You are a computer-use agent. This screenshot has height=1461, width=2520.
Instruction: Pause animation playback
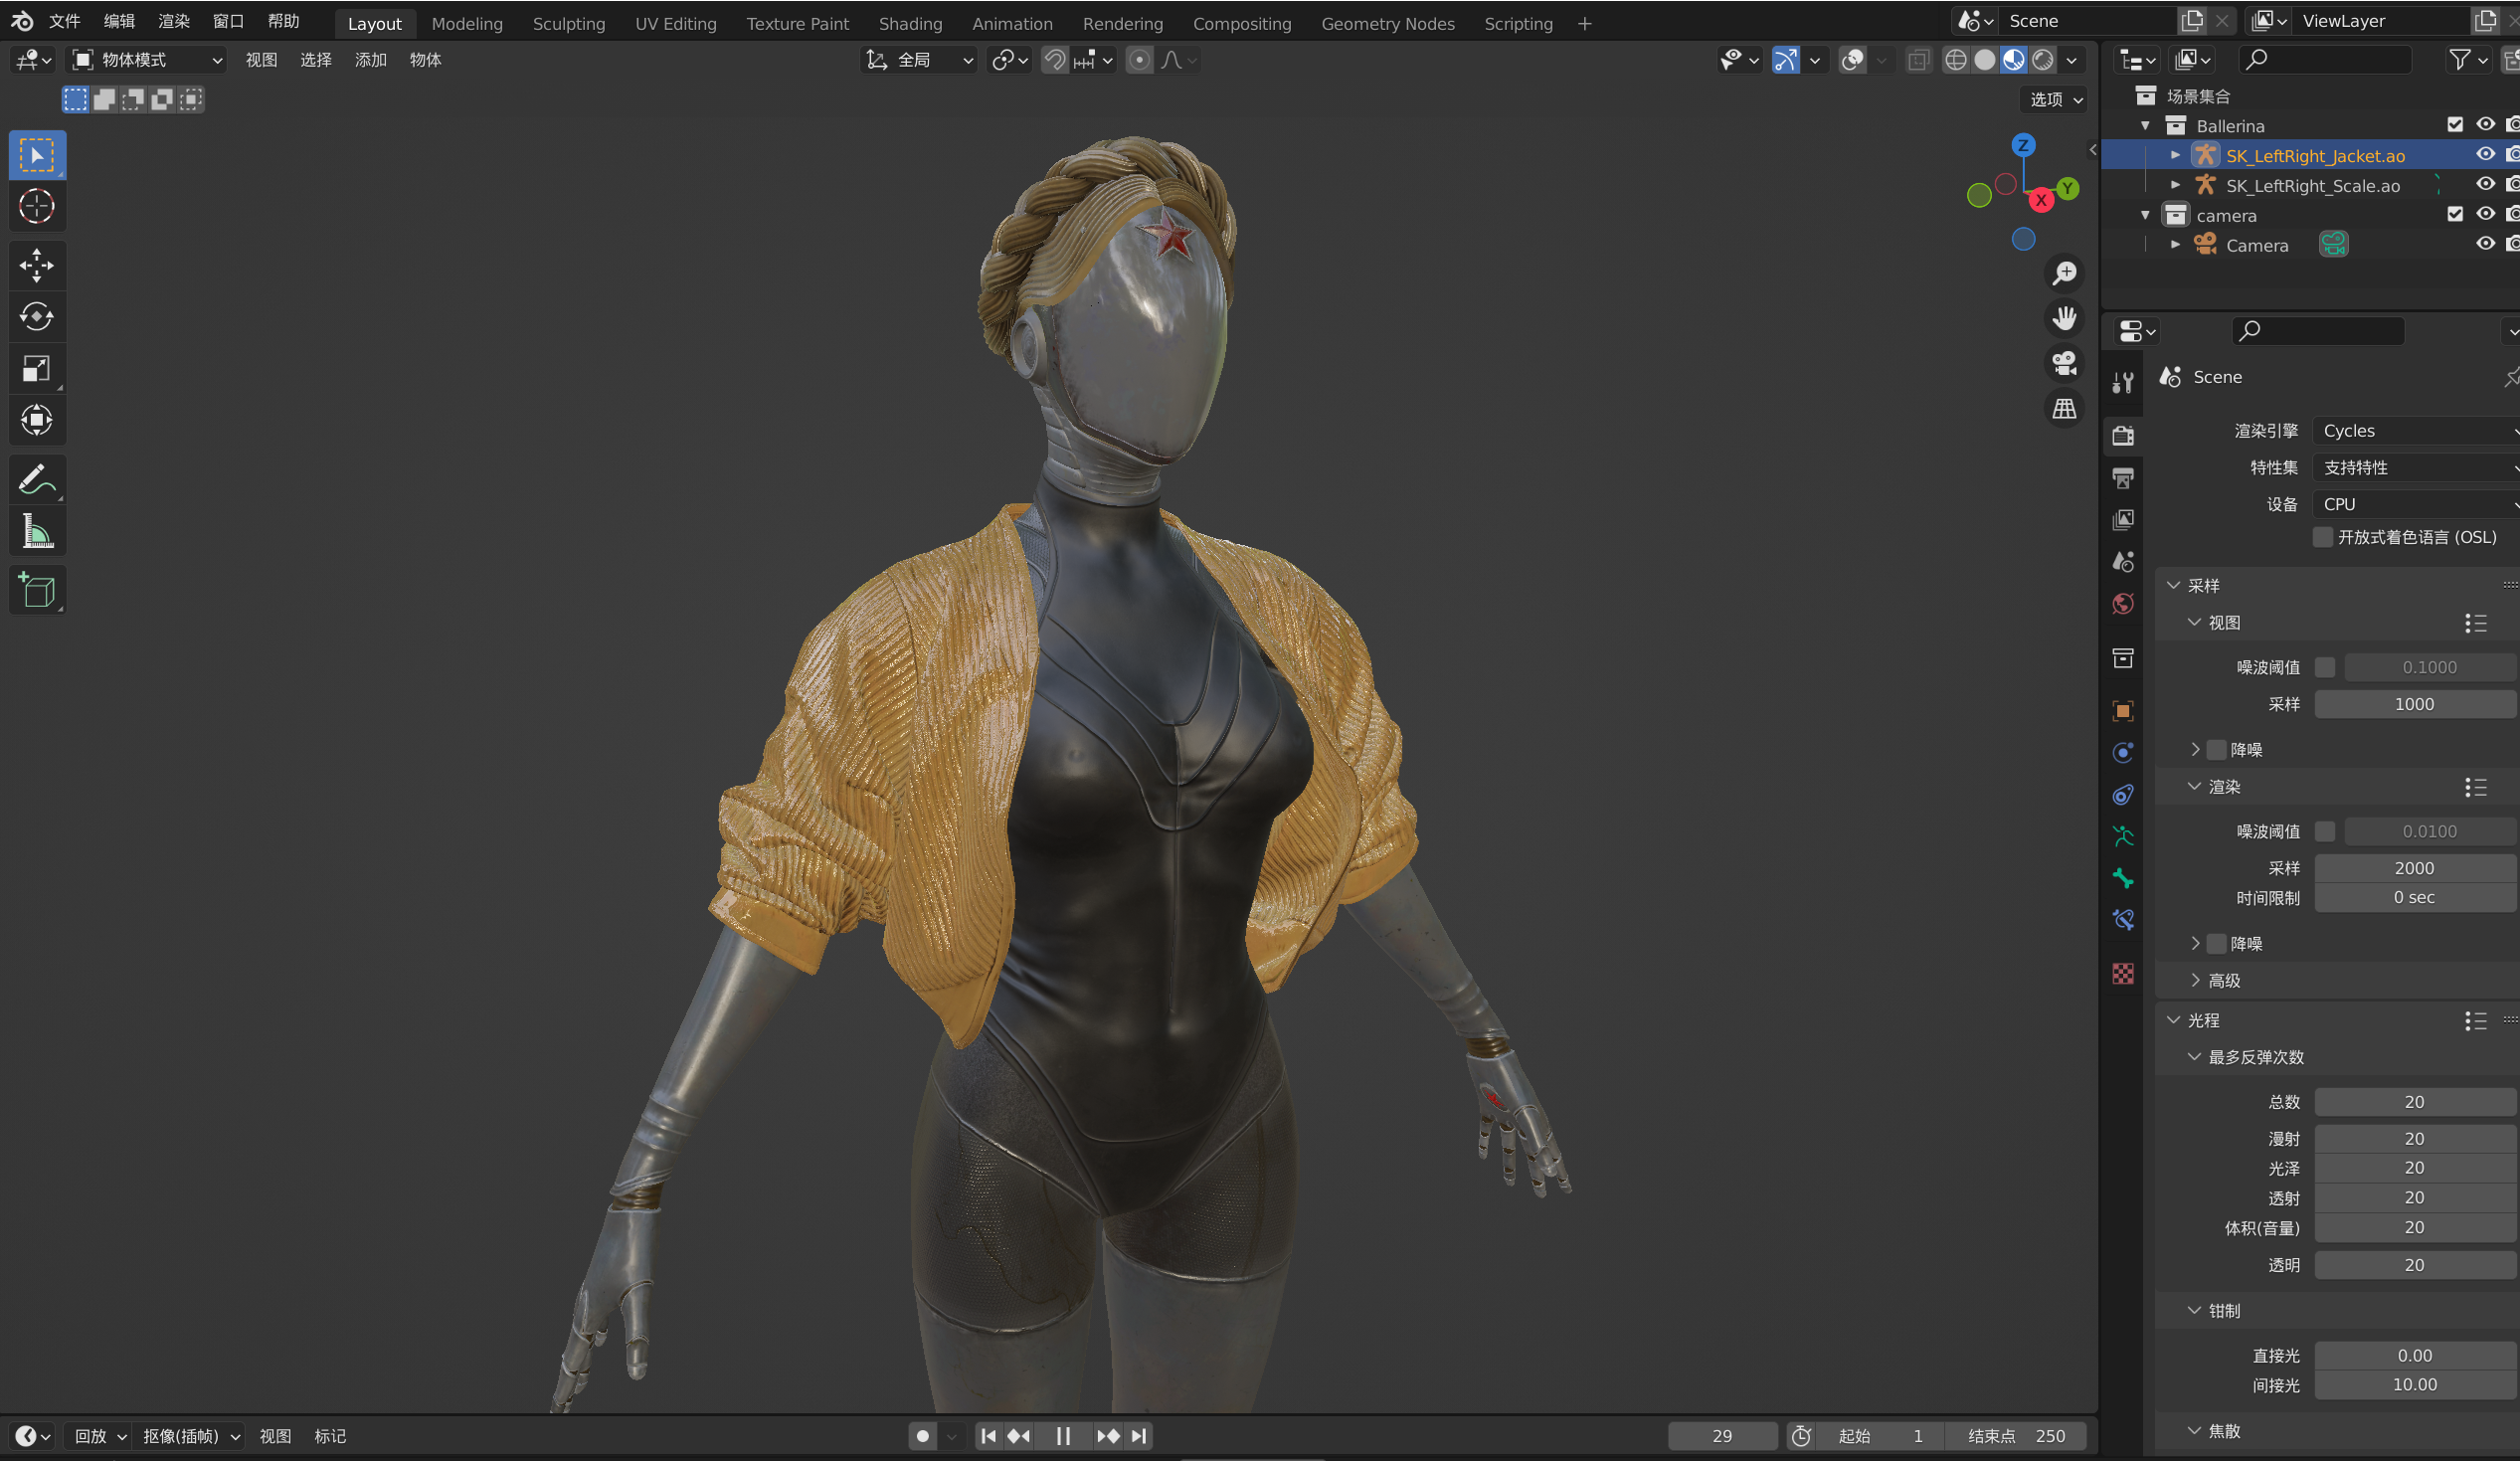(x=1063, y=1436)
